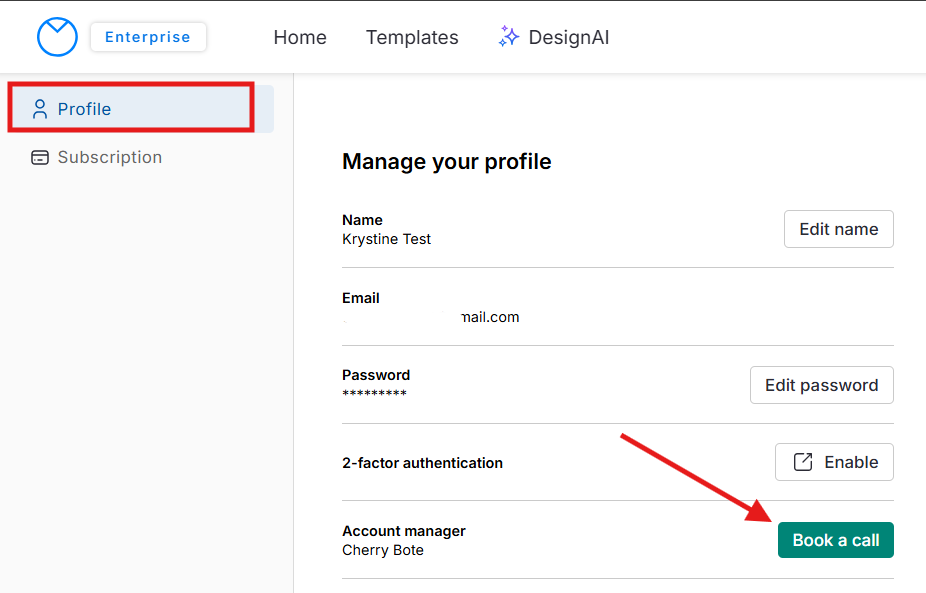
Task: Click the circular app logo icon
Action: pos(57,37)
